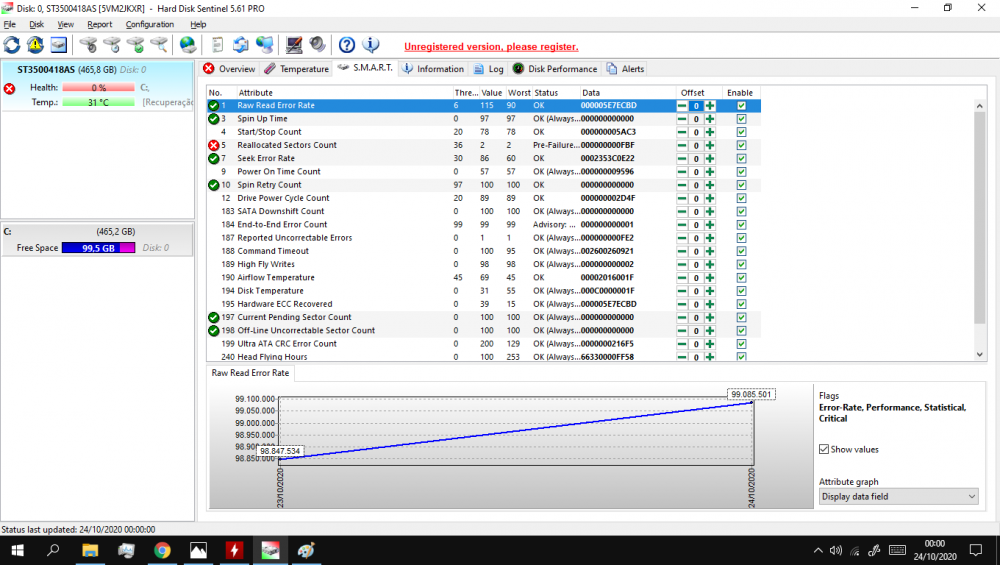Screen dimensions: 1000x565
Task: Click the refresh disk information toolbar icon
Action: coord(12,45)
